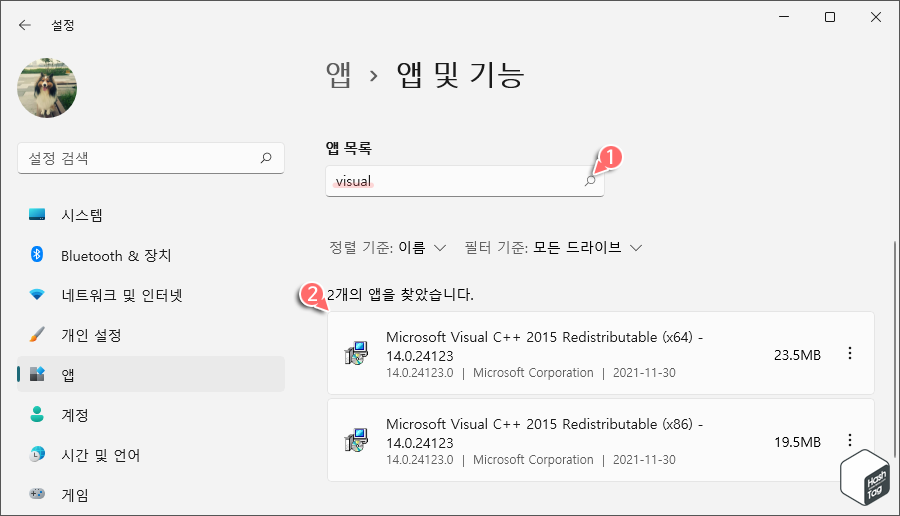Select Microsoft Visual C++ 2015 Redistributable (x86) entry
This screenshot has width=900, height=516.
(x=600, y=440)
